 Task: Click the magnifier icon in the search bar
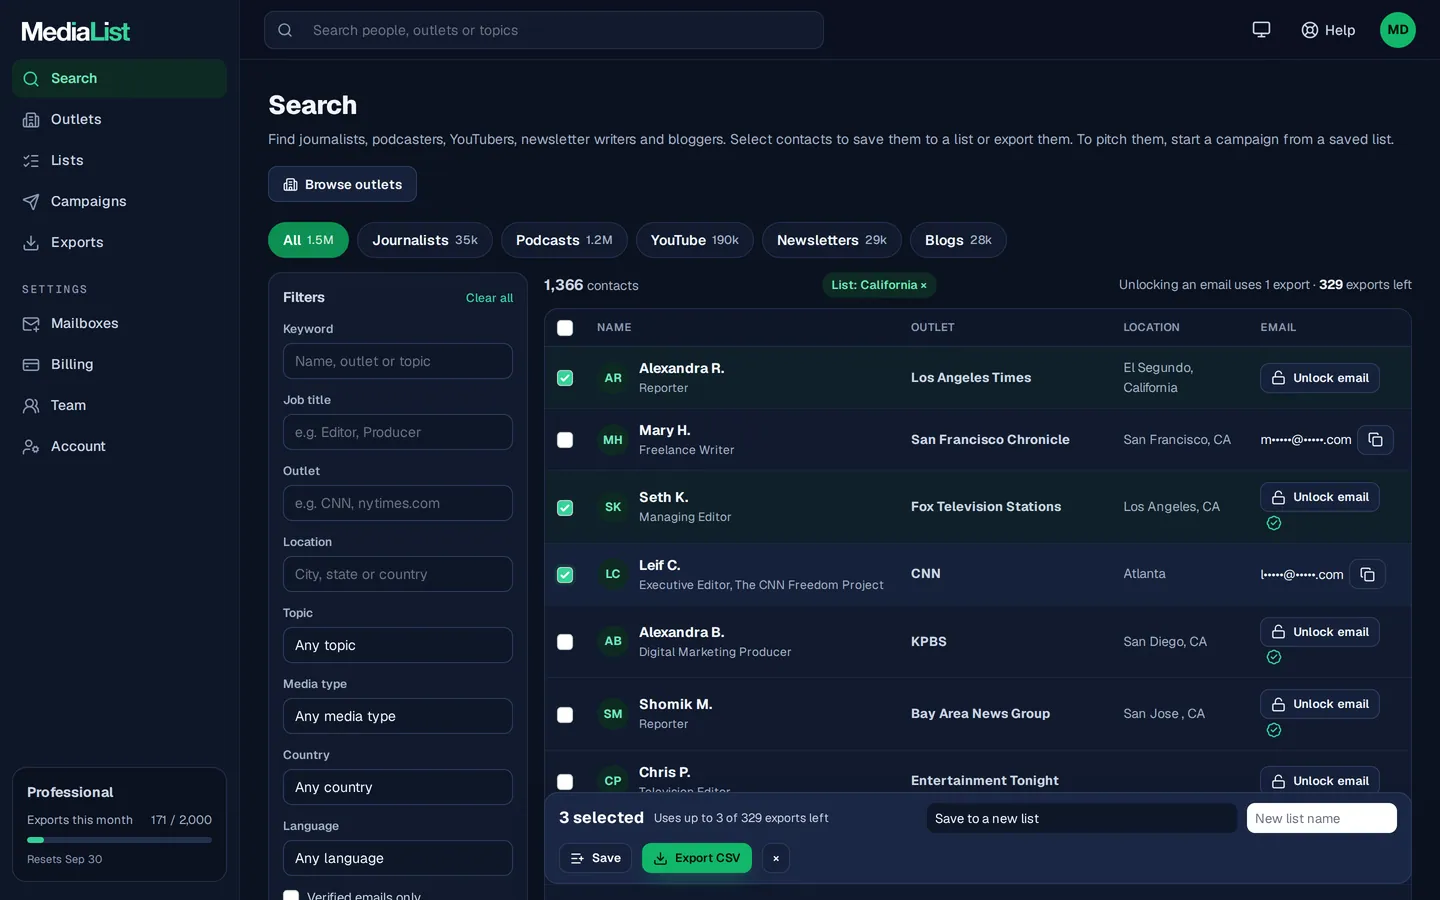tap(285, 30)
